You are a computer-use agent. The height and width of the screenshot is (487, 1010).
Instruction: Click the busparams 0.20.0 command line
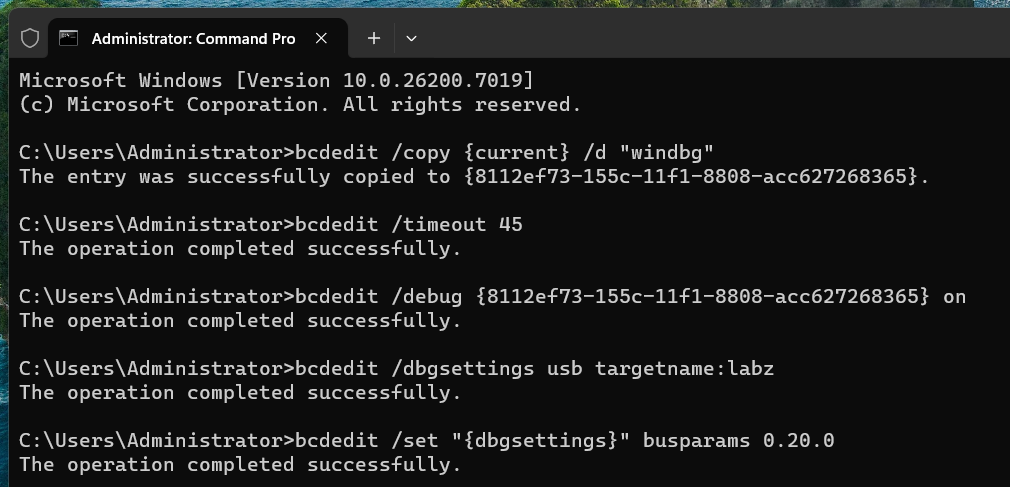(x=426, y=440)
